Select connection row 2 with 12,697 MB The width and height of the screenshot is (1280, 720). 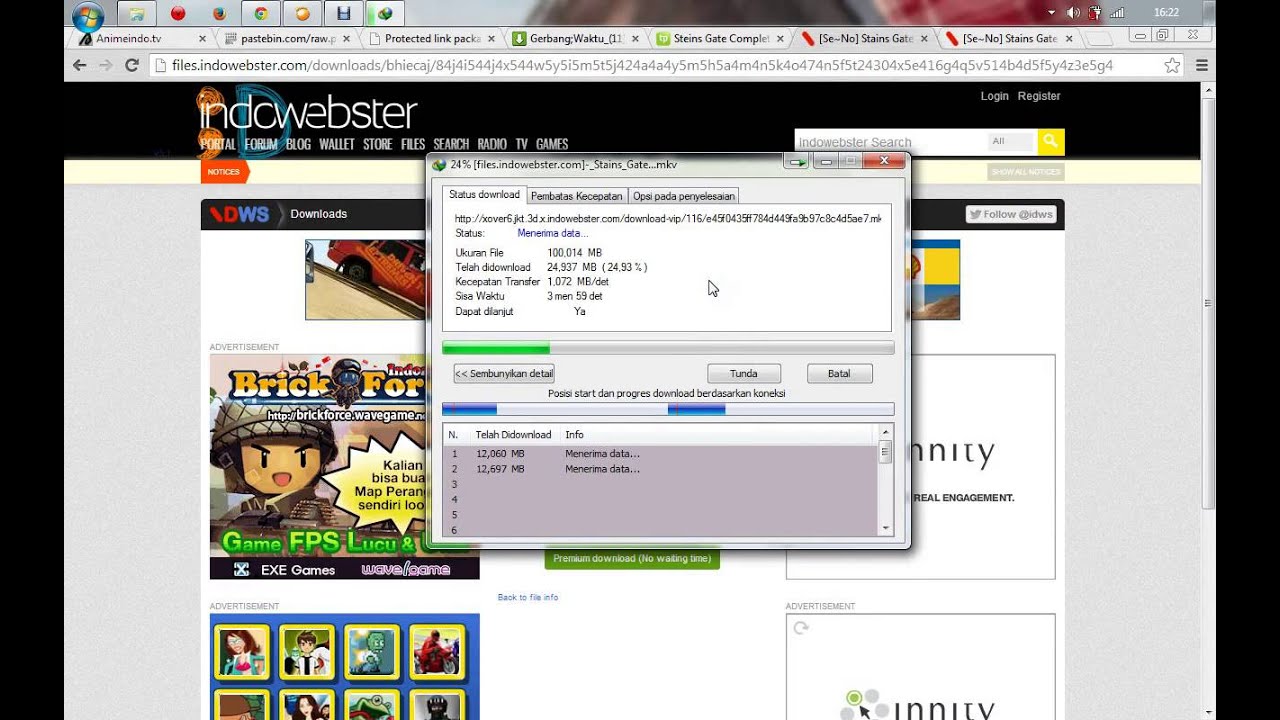point(660,469)
